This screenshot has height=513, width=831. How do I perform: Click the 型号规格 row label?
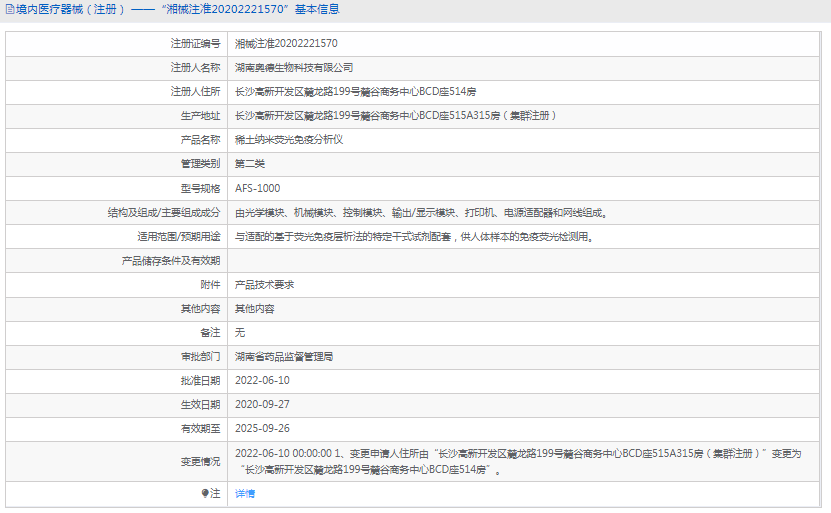point(200,188)
